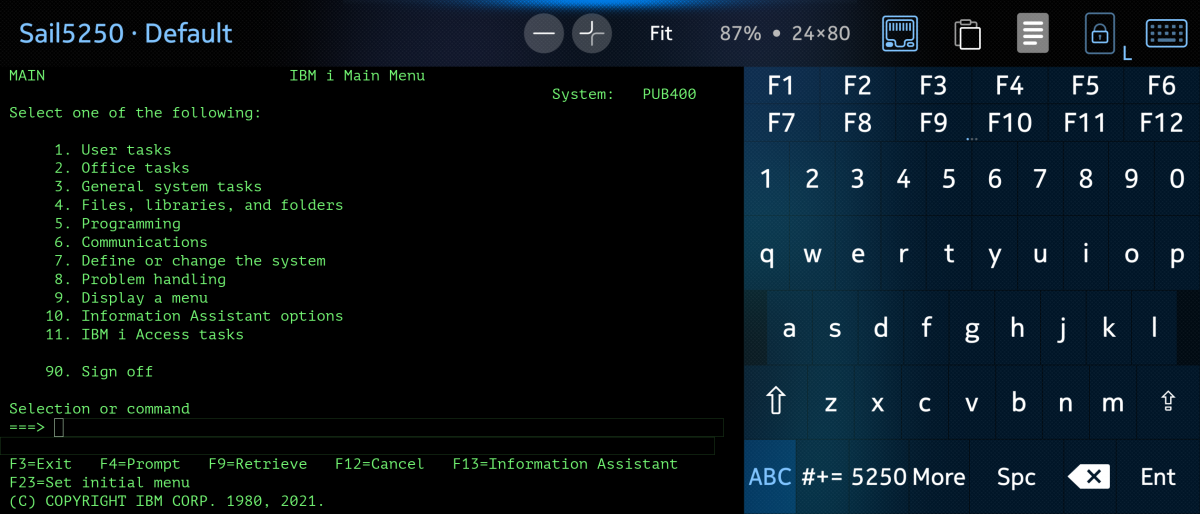Viewport: 1200px width, 514px height.
Task: Open the document lines menu icon
Action: [1033, 33]
